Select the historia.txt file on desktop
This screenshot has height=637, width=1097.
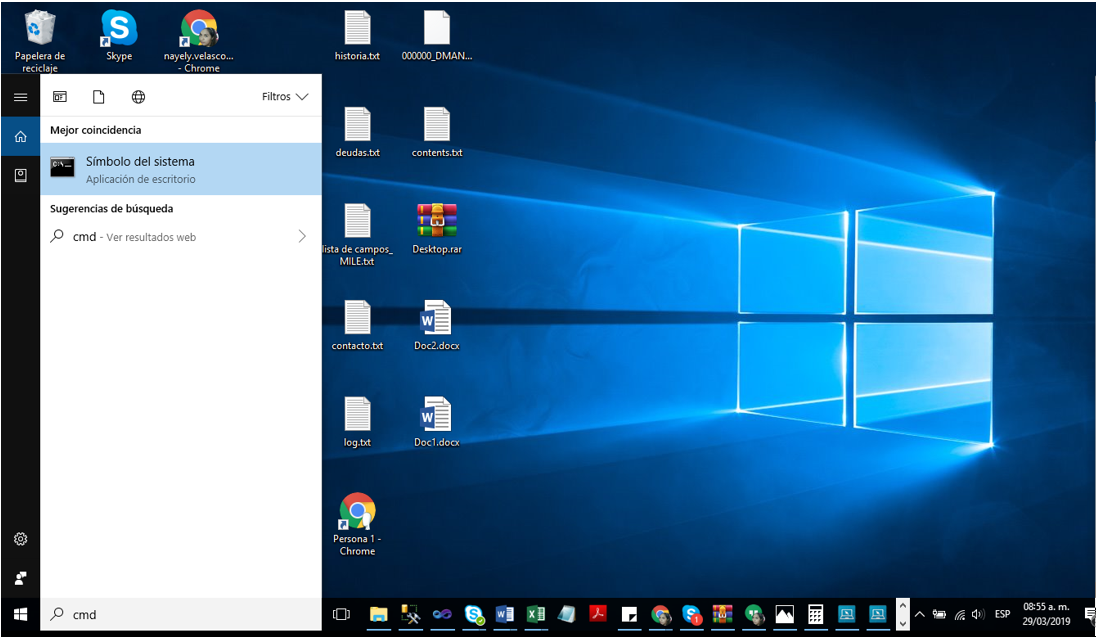[358, 36]
